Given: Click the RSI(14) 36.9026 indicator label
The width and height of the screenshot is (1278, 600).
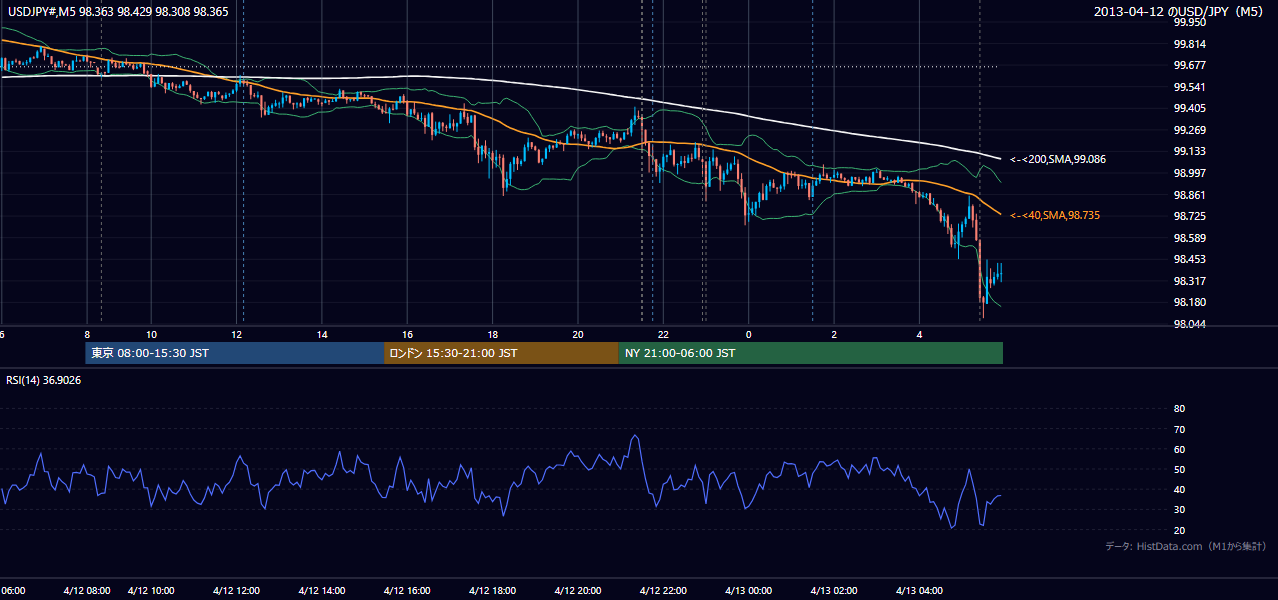Looking at the screenshot, I should 44,380.
